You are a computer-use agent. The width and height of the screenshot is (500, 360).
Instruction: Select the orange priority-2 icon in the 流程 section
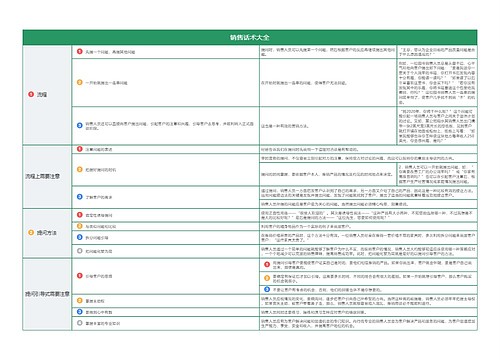coord(80,82)
